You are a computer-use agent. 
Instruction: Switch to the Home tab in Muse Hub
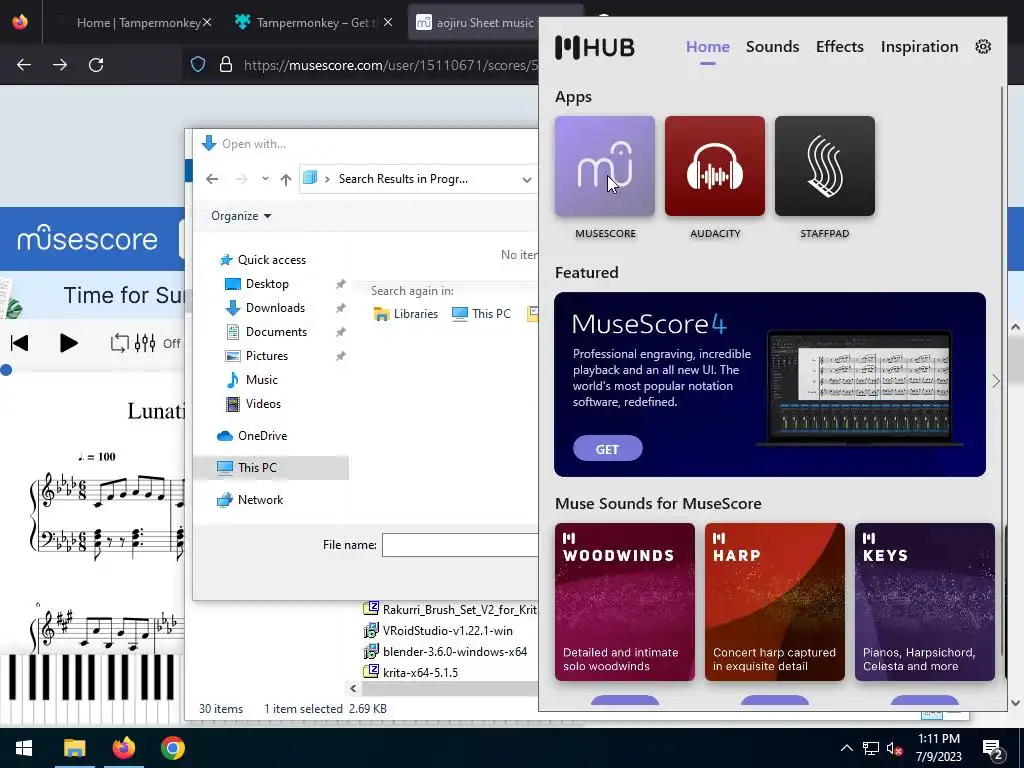click(707, 46)
